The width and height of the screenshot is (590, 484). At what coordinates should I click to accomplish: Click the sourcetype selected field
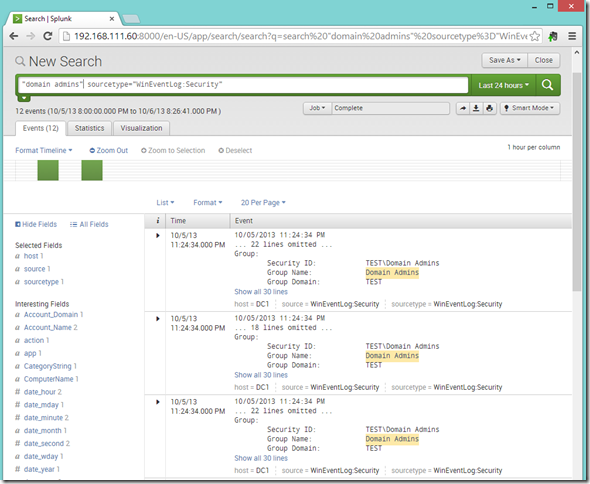point(41,282)
